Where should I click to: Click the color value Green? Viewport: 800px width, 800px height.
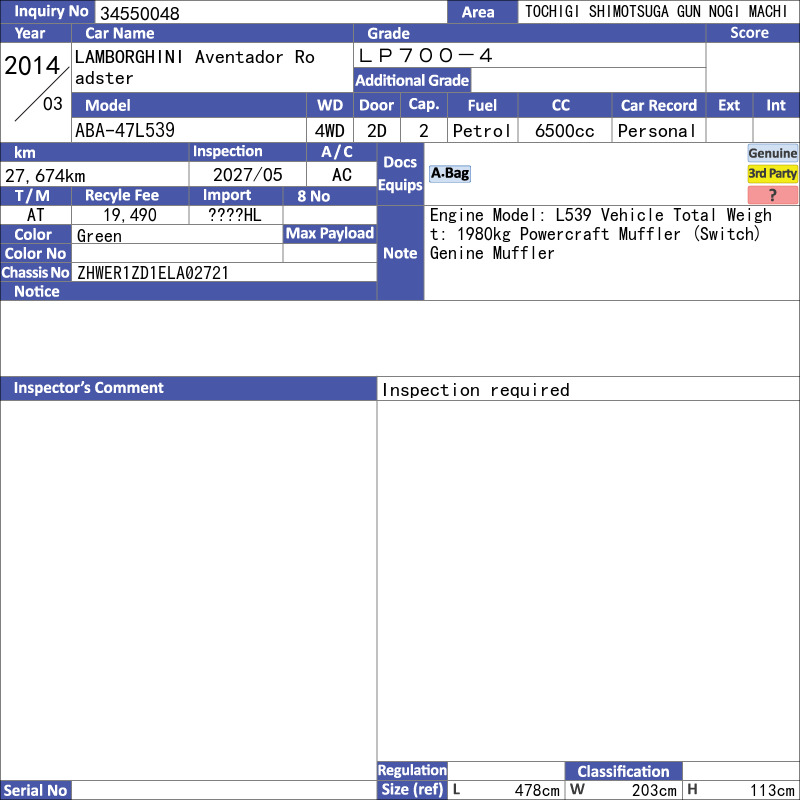pyautogui.click(x=99, y=236)
